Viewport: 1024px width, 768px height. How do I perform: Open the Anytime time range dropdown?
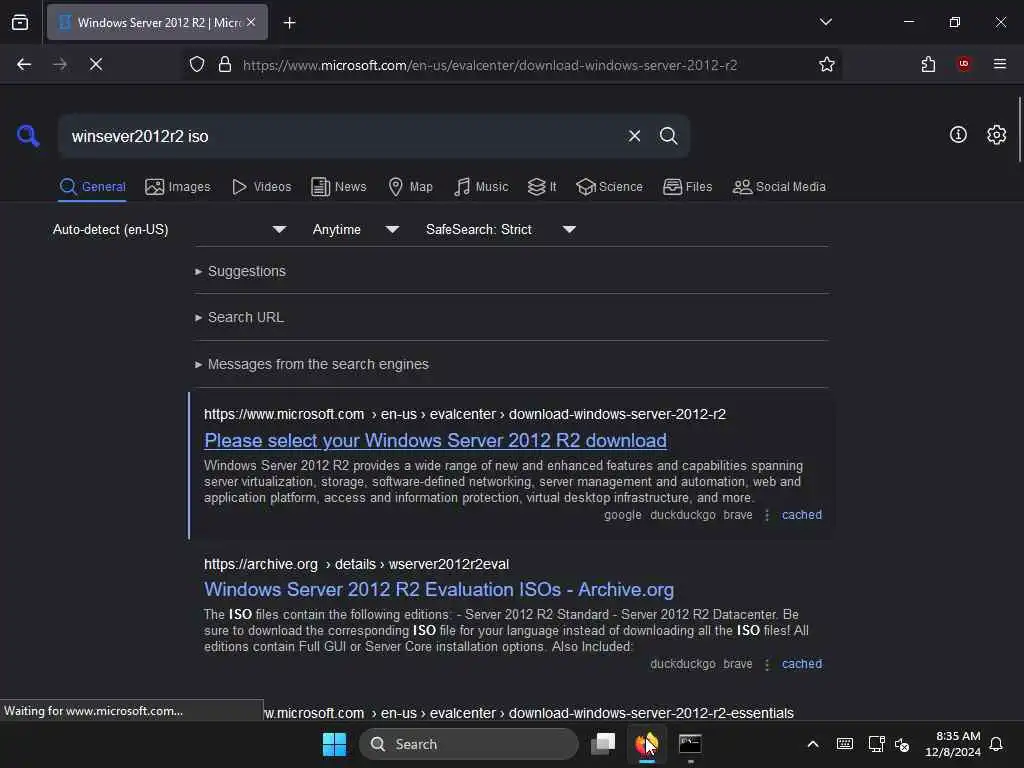pos(356,229)
